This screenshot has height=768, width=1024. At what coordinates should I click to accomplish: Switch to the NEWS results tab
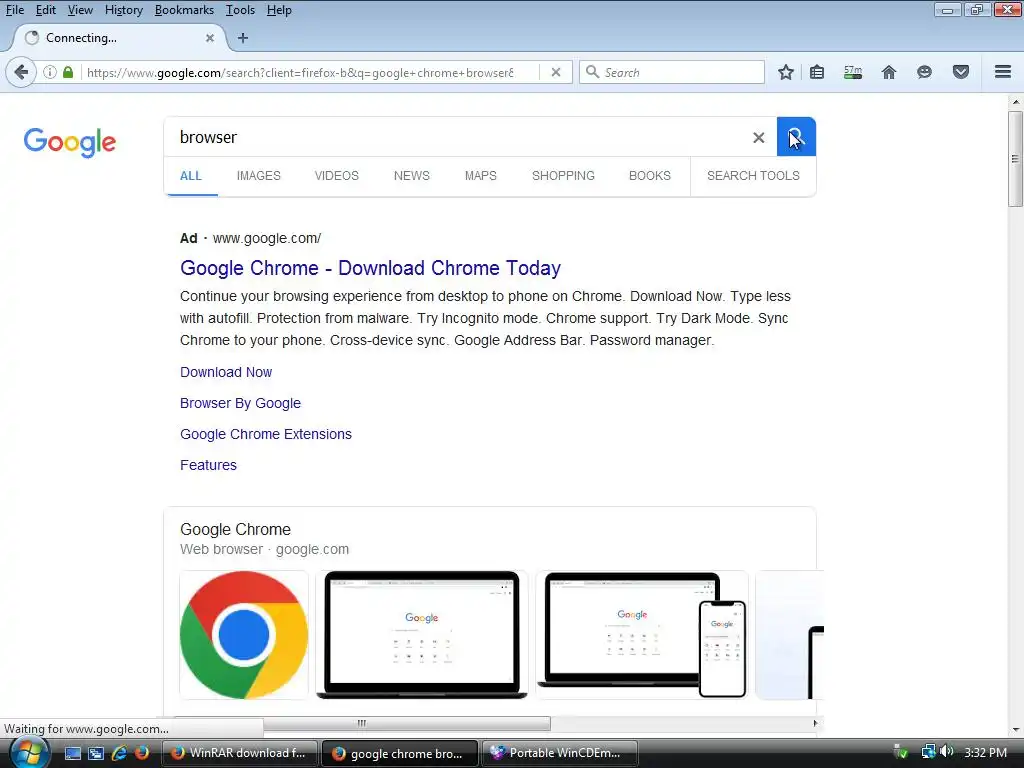point(411,176)
